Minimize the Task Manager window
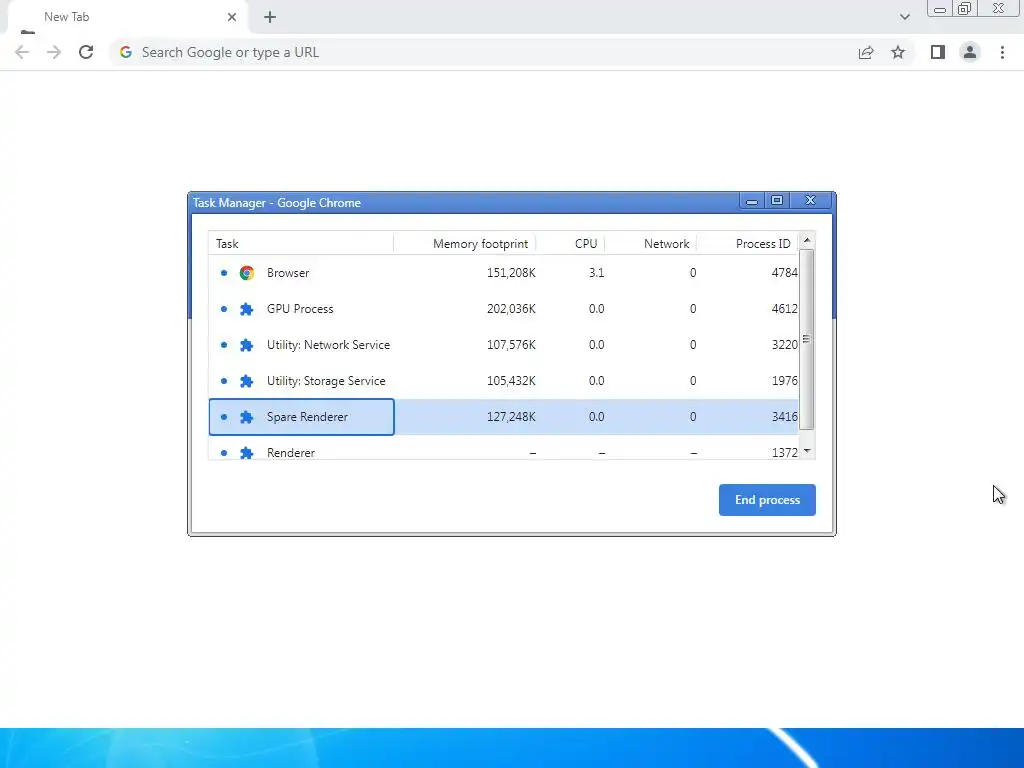This screenshot has width=1024, height=768. pos(752,201)
